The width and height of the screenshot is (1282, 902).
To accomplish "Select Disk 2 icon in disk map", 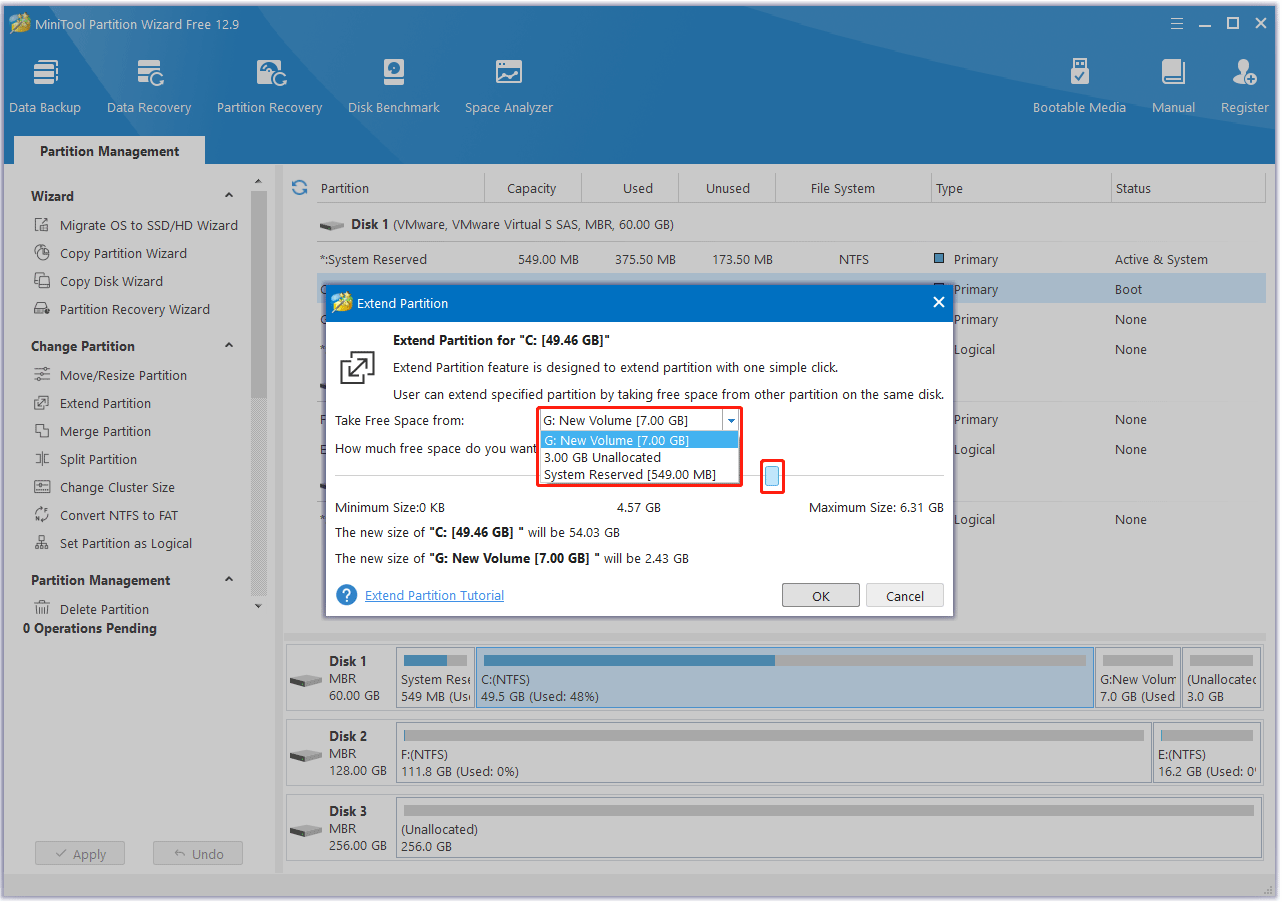I will [305, 755].
